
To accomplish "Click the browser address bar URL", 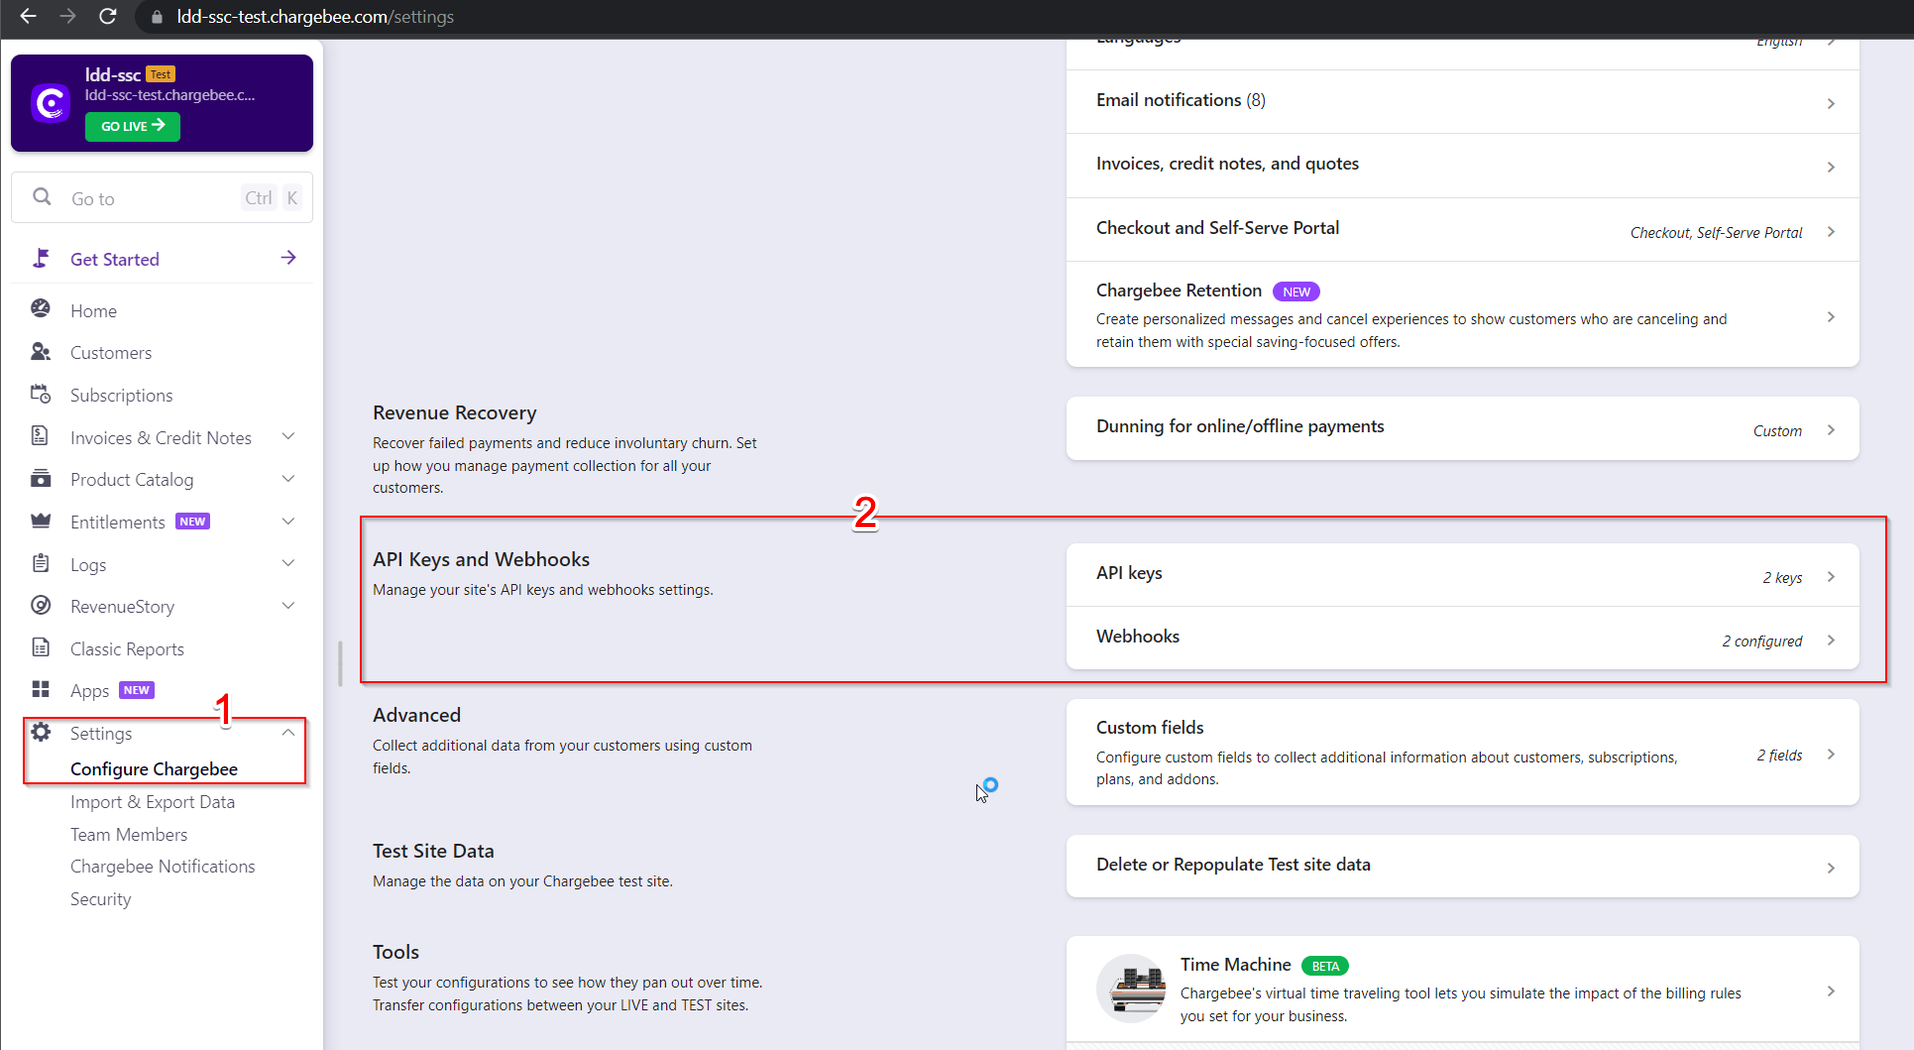I will (315, 17).
